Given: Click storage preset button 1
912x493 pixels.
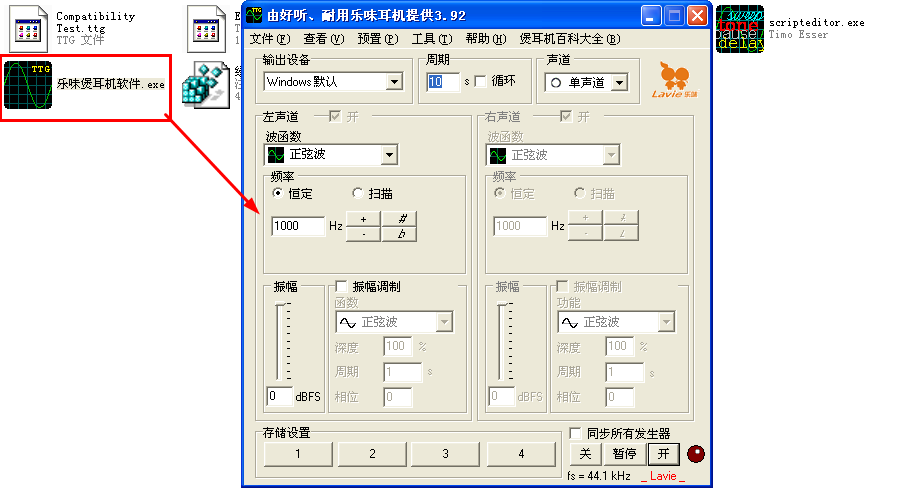Looking at the screenshot, I should tap(298, 454).
